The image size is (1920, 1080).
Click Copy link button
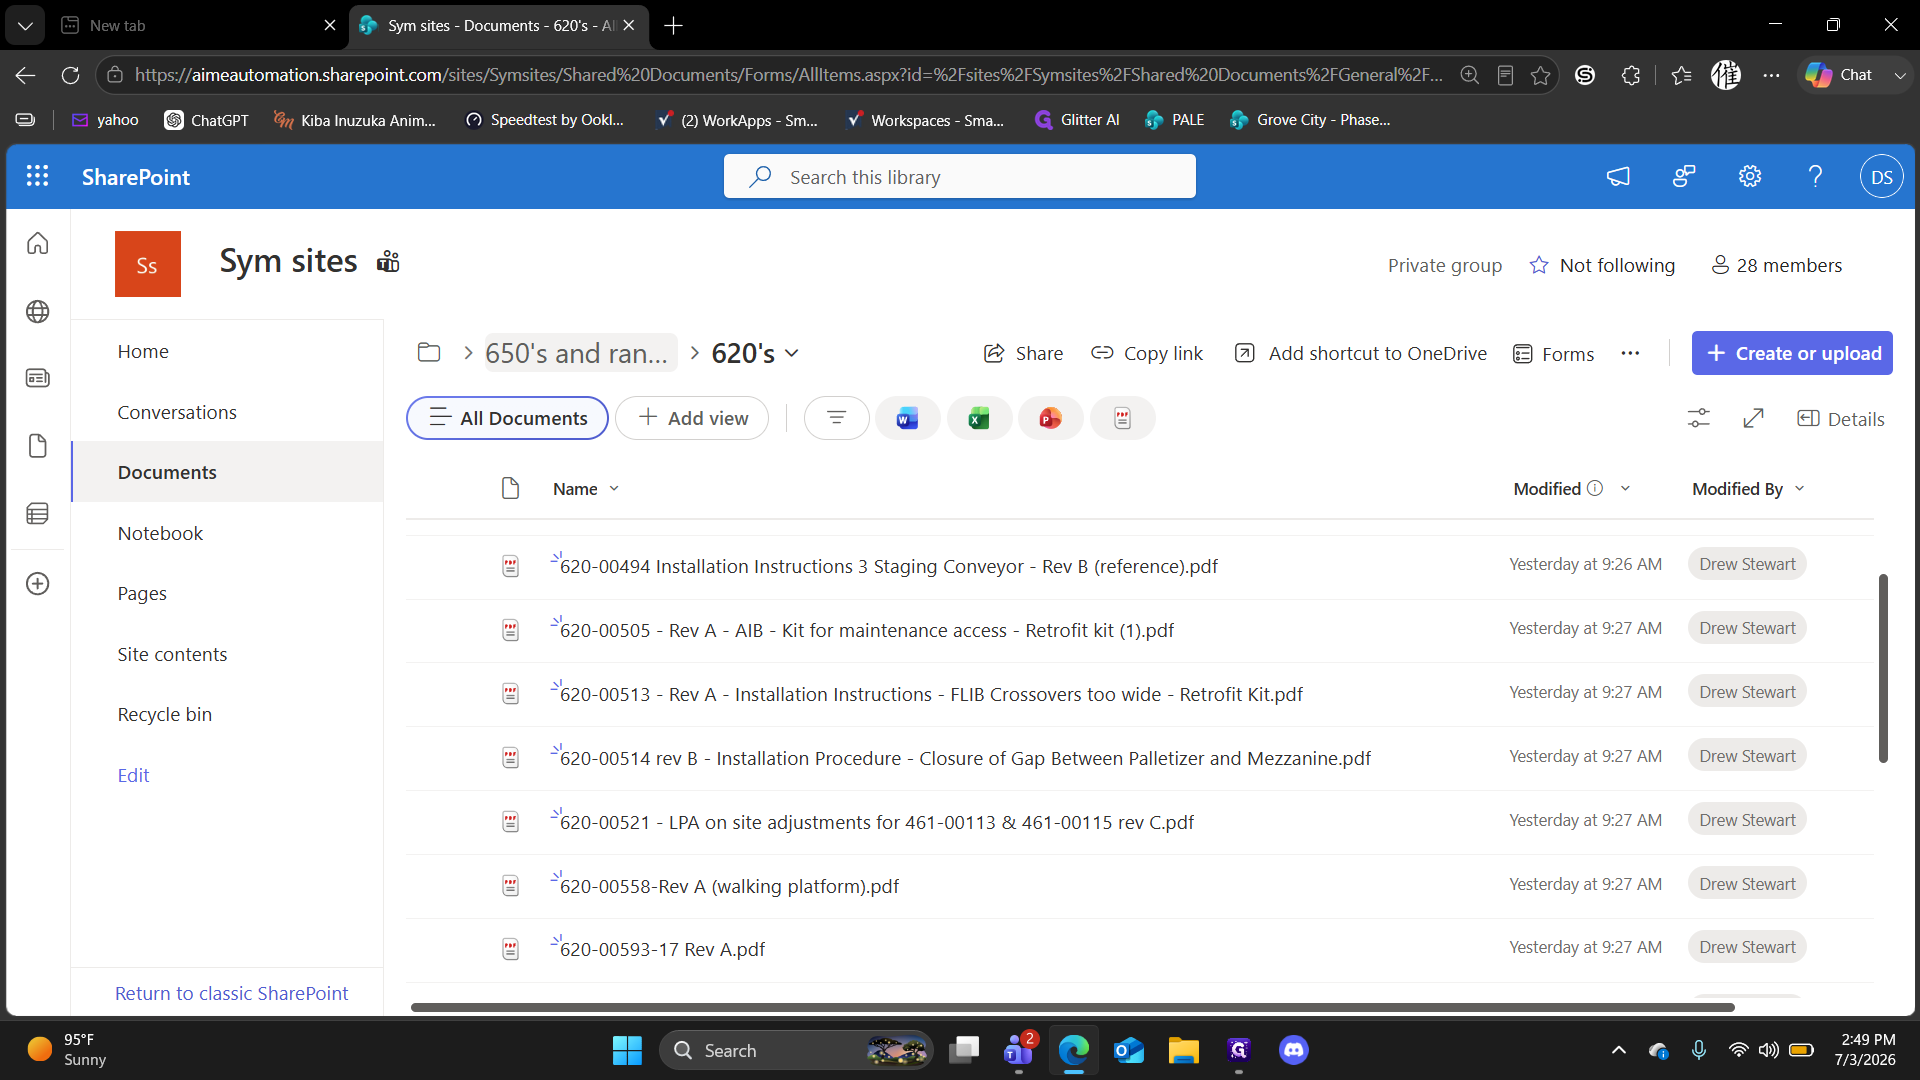coord(1147,353)
